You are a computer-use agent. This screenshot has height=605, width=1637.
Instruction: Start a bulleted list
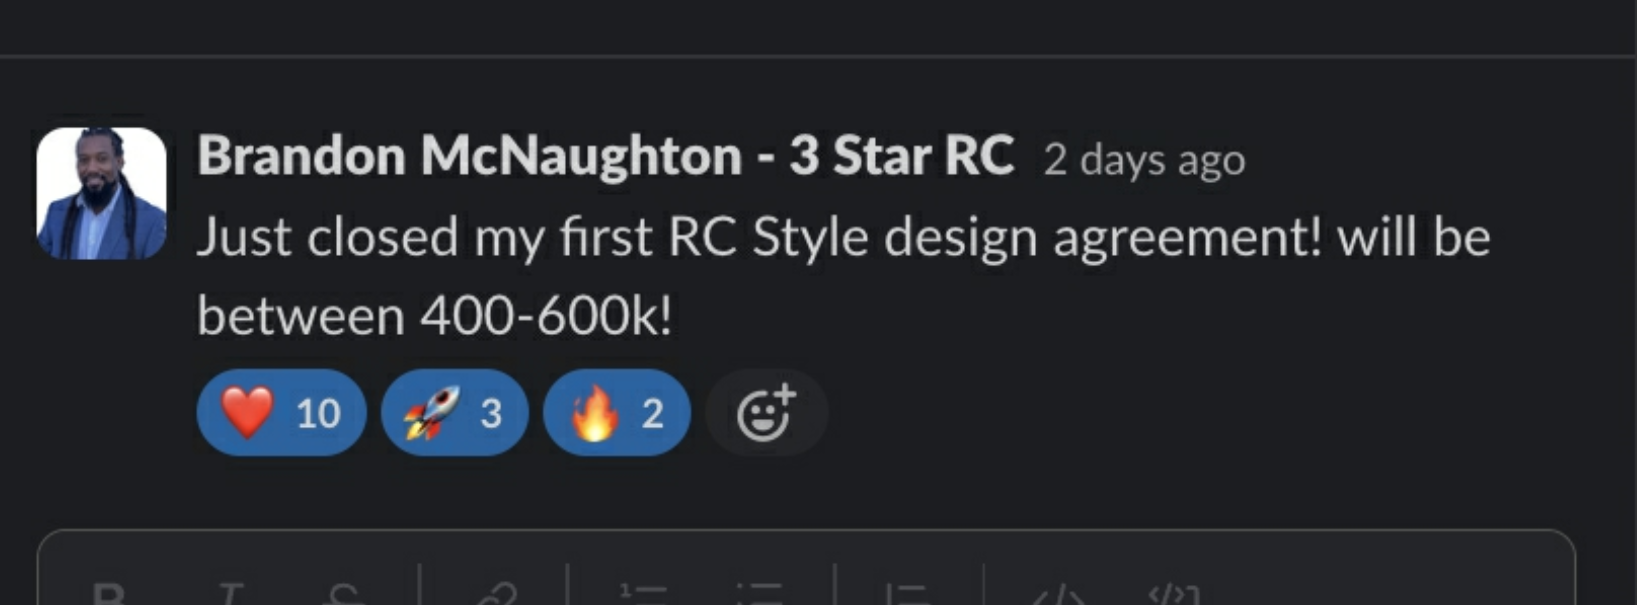tap(759, 594)
